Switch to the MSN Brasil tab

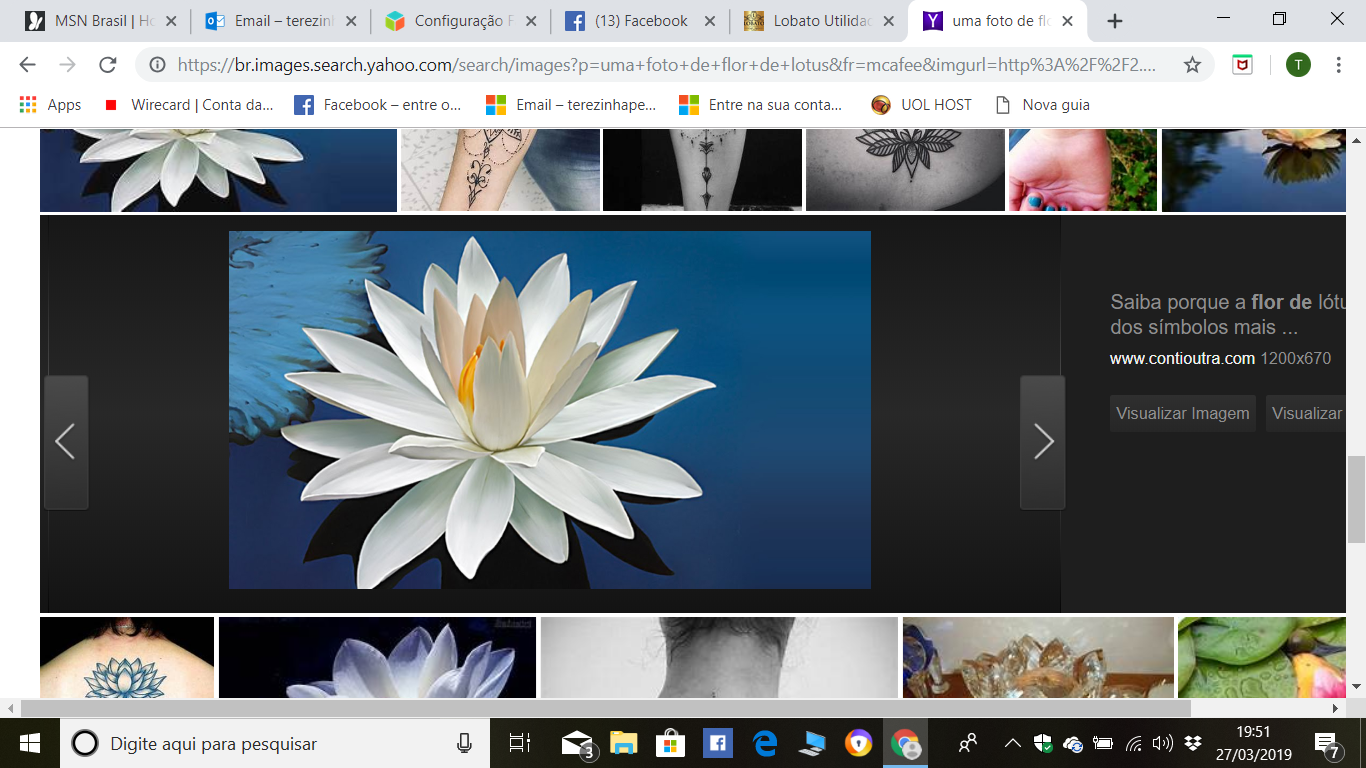101,21
